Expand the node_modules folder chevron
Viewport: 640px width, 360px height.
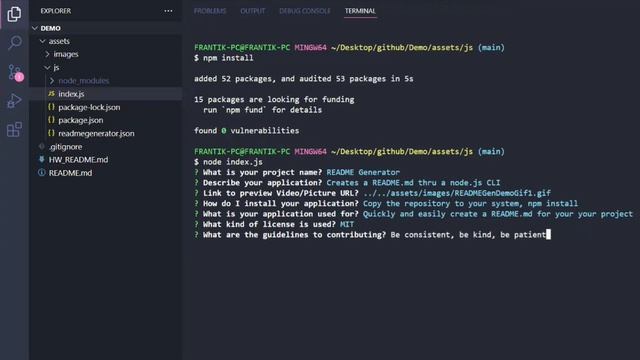pos(52,81)
